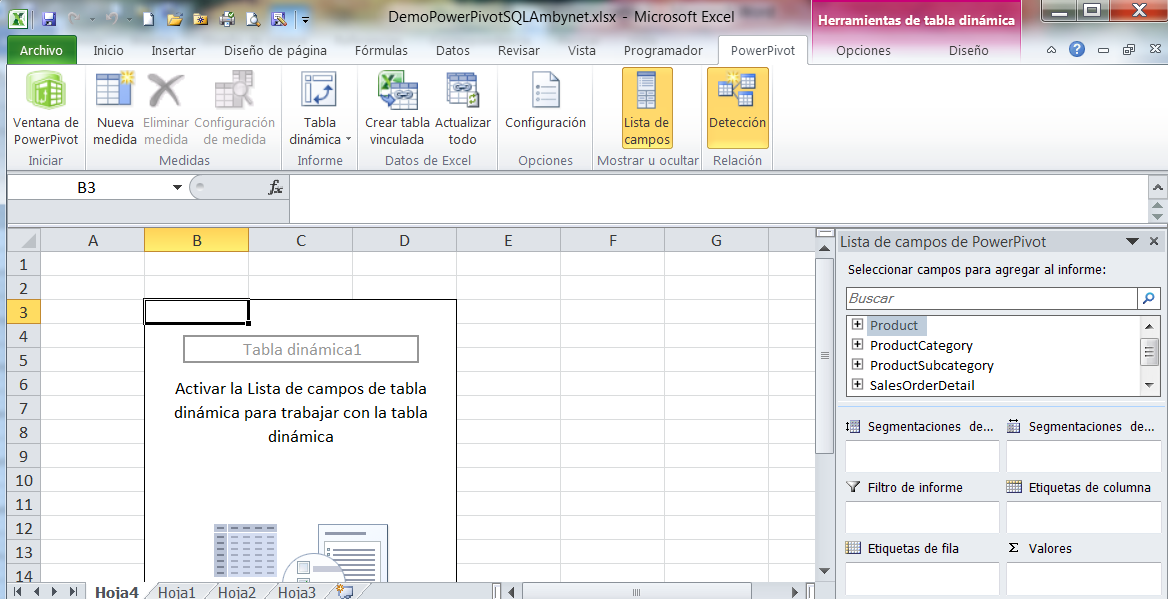This screenshot has height=599, width=1168.
Task: Select column D header
Action: coord(404,240)
